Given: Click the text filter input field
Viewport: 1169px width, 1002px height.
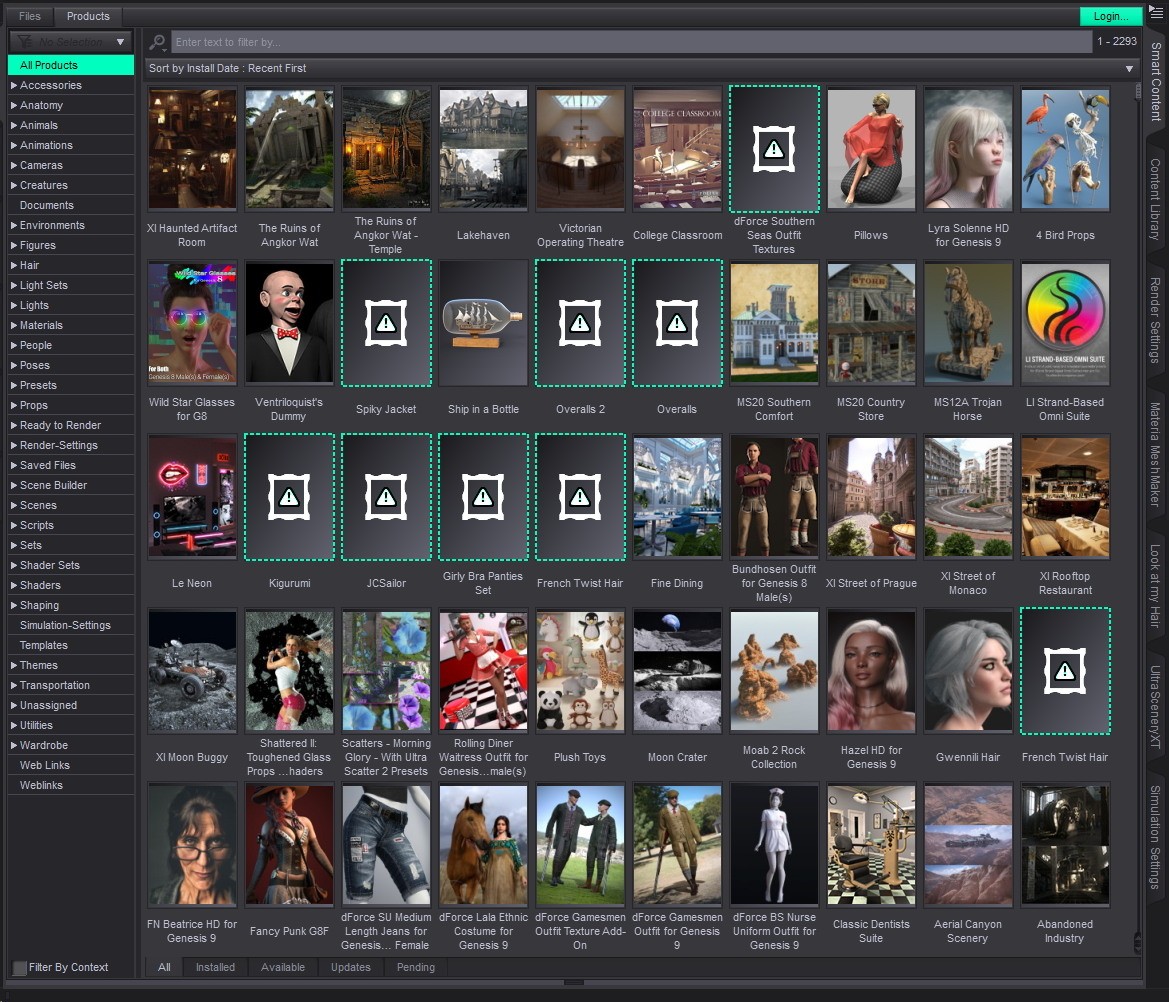Looking at the screenshot, I should (x=631, y=42).
